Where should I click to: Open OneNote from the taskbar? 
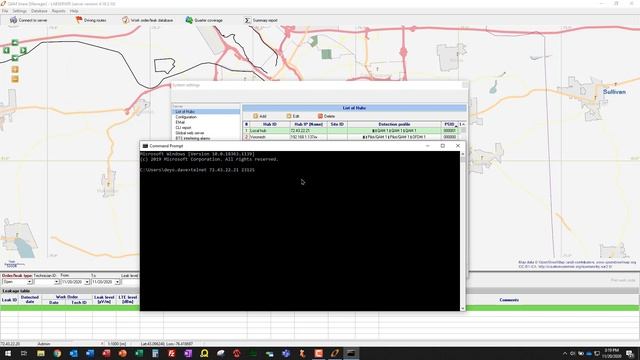coord(188,353)
